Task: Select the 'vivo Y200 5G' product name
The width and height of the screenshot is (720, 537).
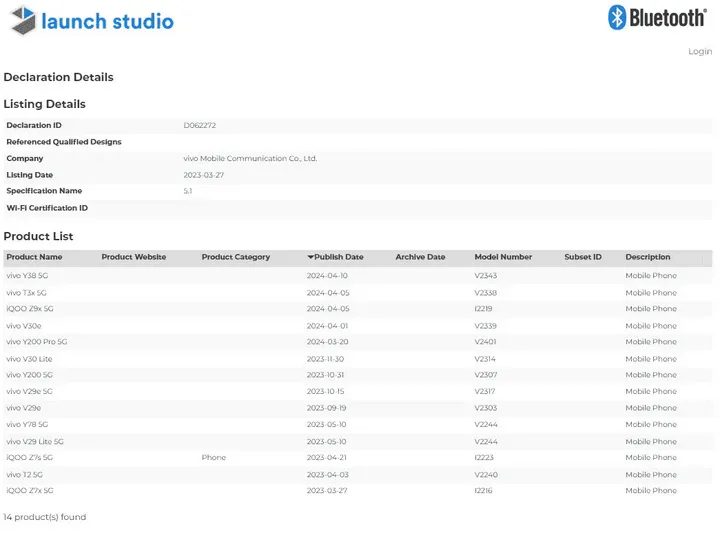Action: click(x=29, y=375)
